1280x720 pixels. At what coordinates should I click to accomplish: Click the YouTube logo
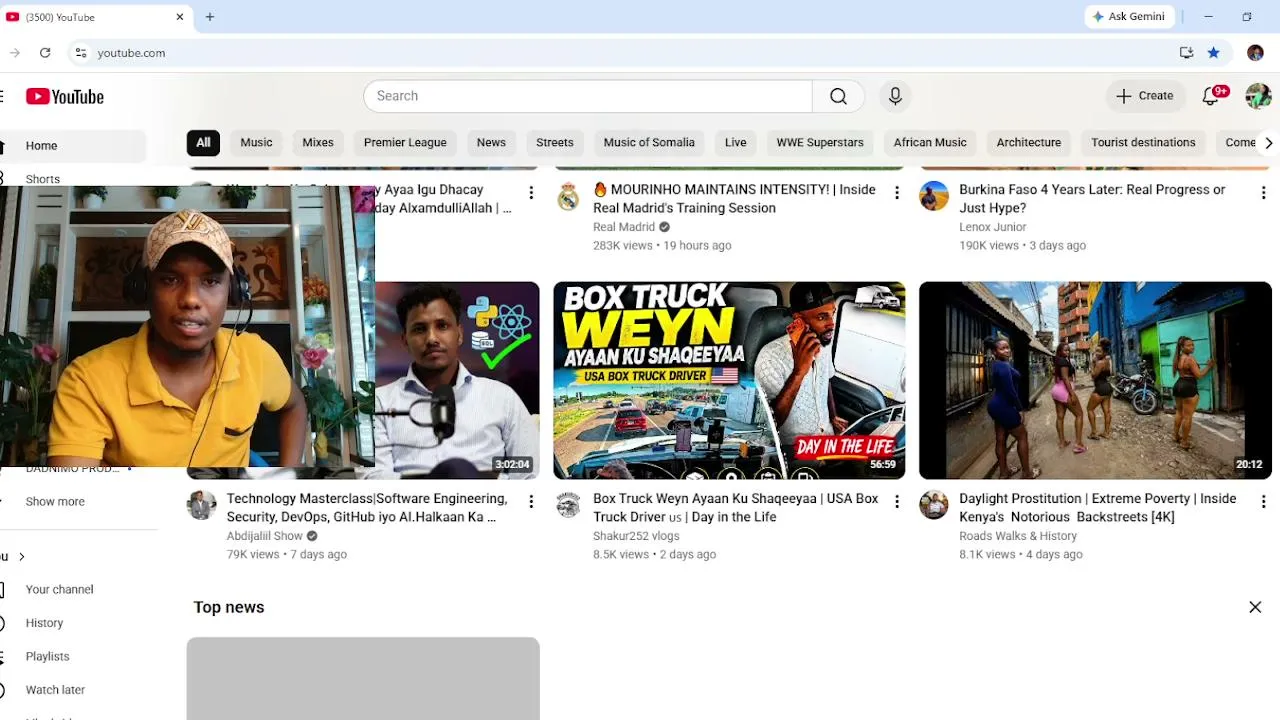pyautogui.click(x=65, y=97)
